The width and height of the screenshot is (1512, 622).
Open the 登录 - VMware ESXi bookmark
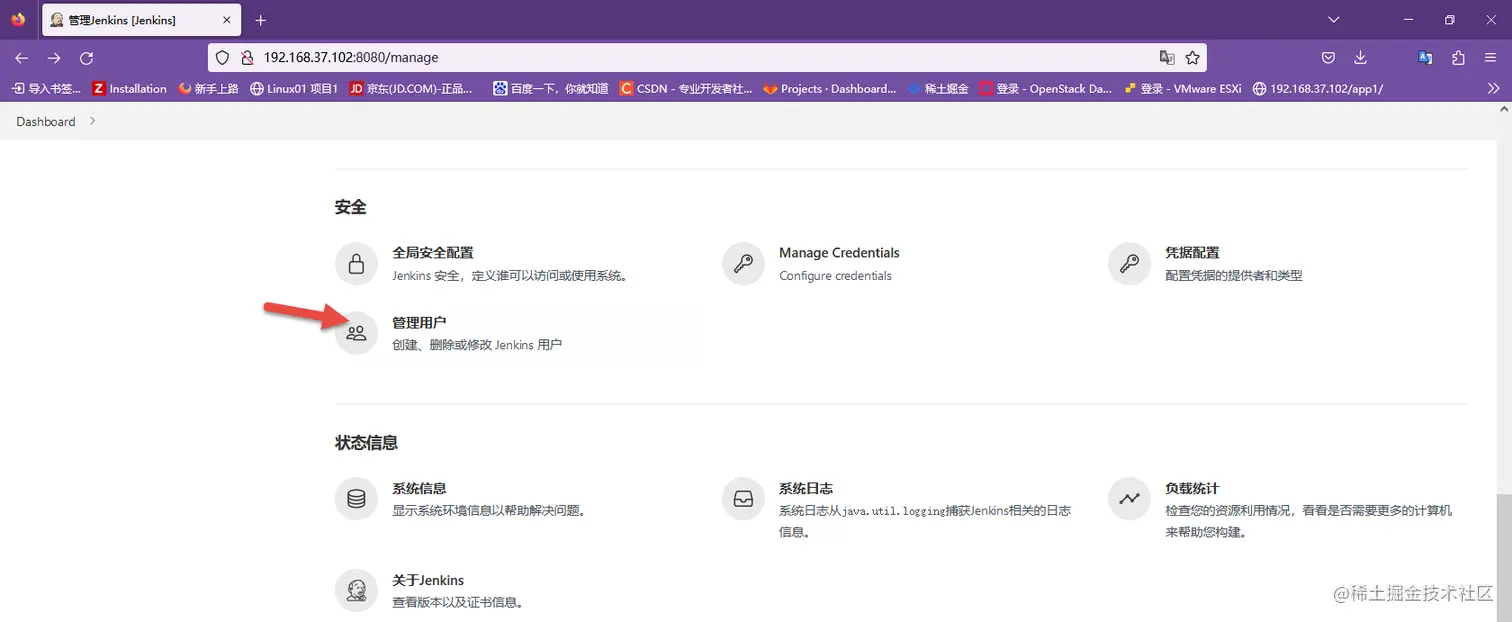coord(1183,88)
